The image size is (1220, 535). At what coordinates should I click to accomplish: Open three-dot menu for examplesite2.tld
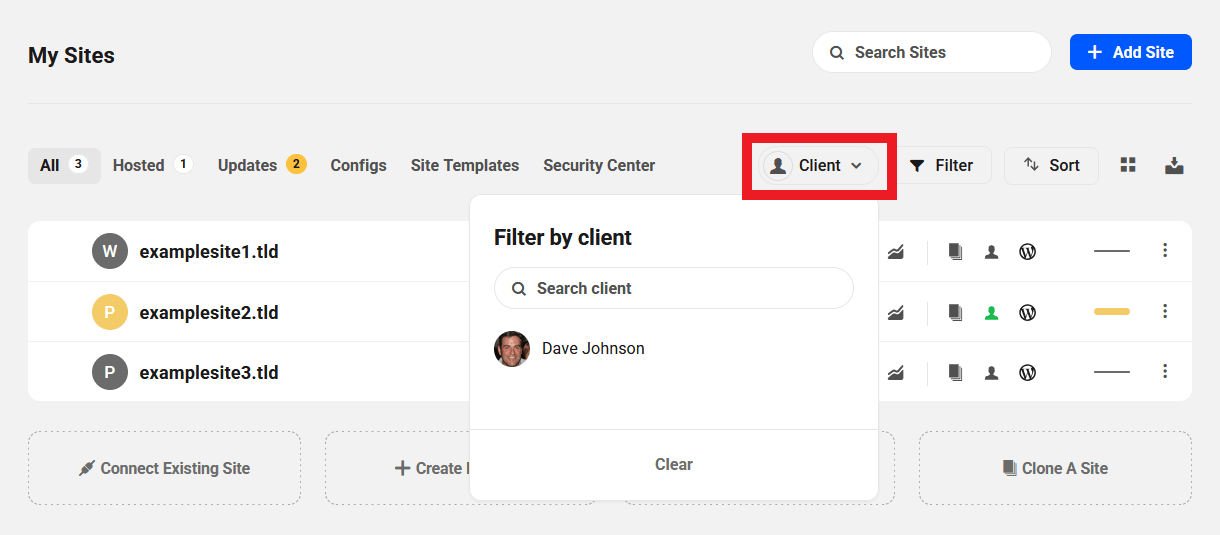tap(1165, 312)
